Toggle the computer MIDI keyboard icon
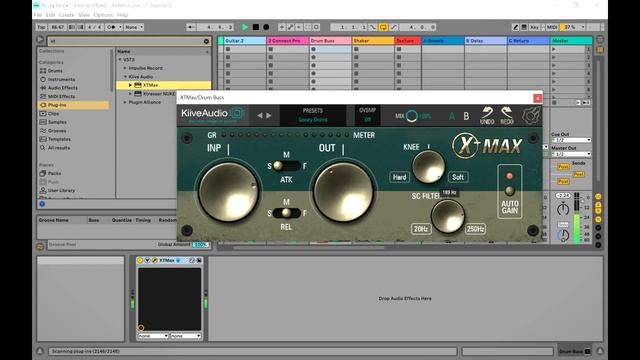 point(524,27)
